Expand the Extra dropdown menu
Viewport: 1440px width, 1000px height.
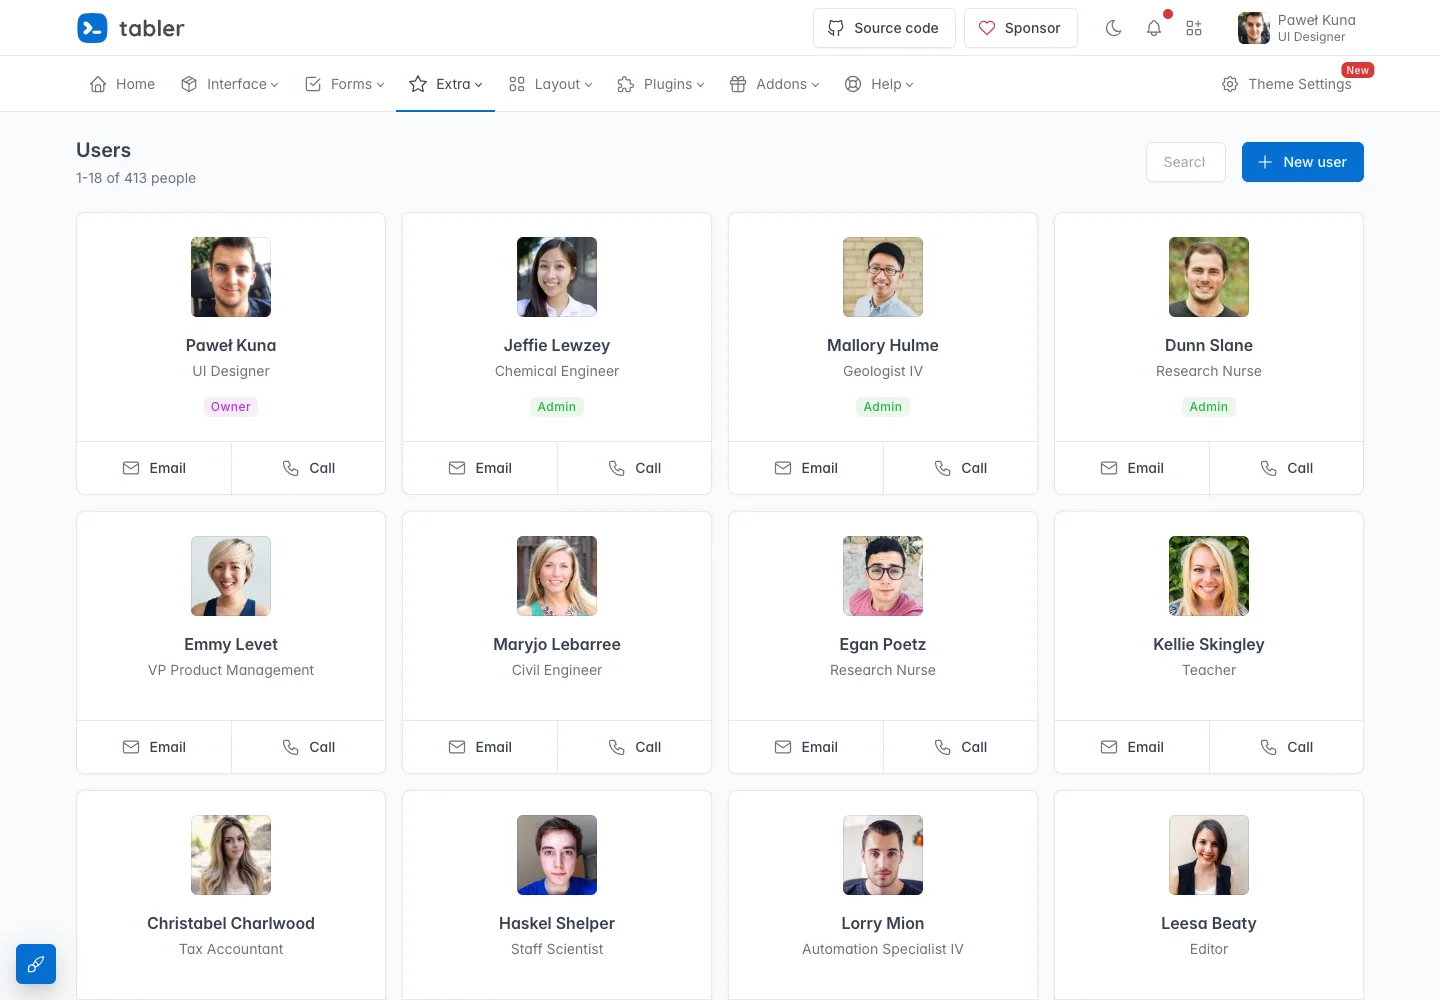446,84
